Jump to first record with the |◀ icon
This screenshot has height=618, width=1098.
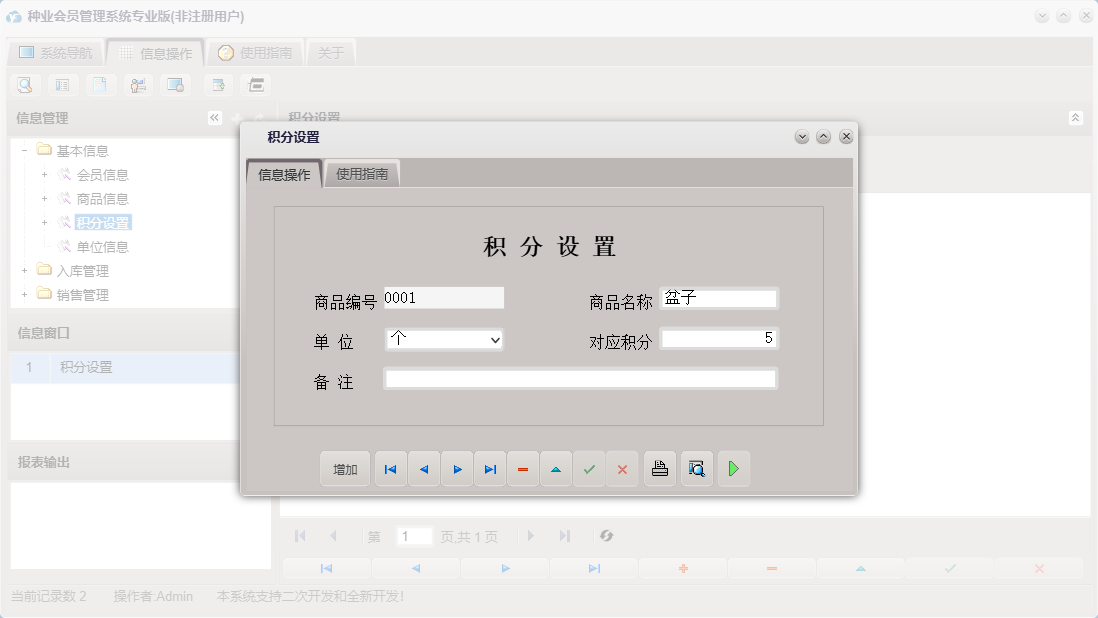click(x=390, y=468)
